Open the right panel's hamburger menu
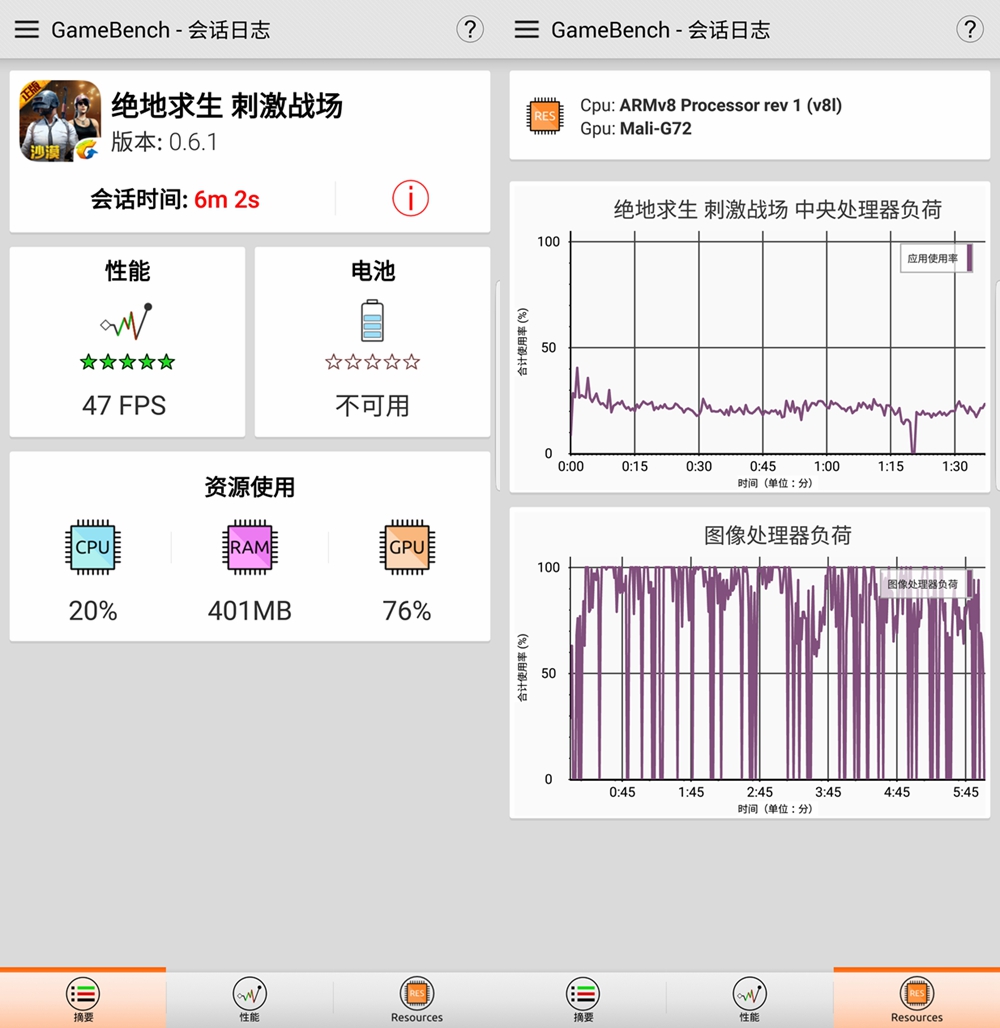 click(x=526, y=29)
